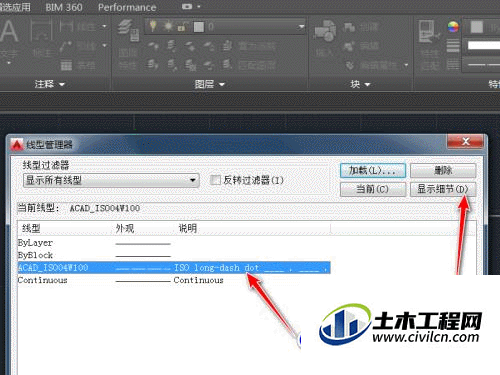This screenshot has height=375, width=500.
Task: Switch to the BIM 360 ribbon tab
Action: click(x=64, y=7)
